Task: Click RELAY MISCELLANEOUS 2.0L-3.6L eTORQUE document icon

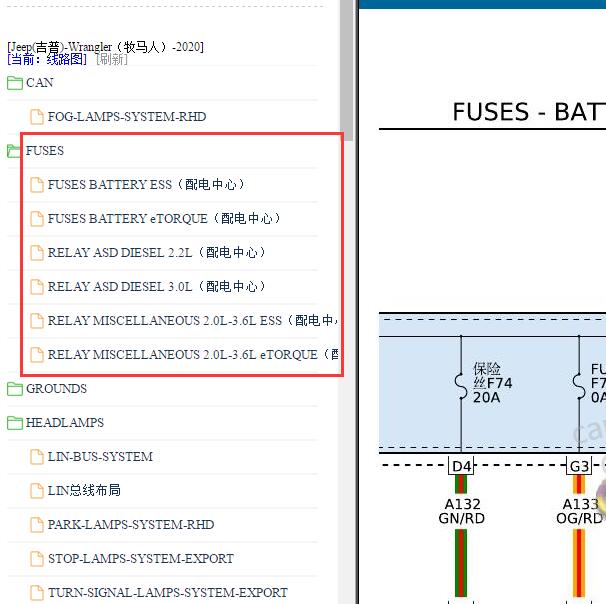Action: [x=37, y=355]
